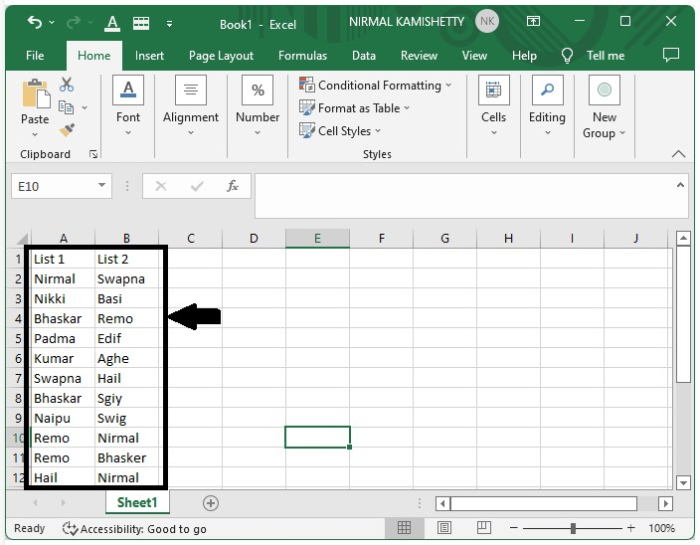Screen dimensions: 700x545
Task: Switch to the Home tab
Action: pyautogui.click(x=94, y=56)
